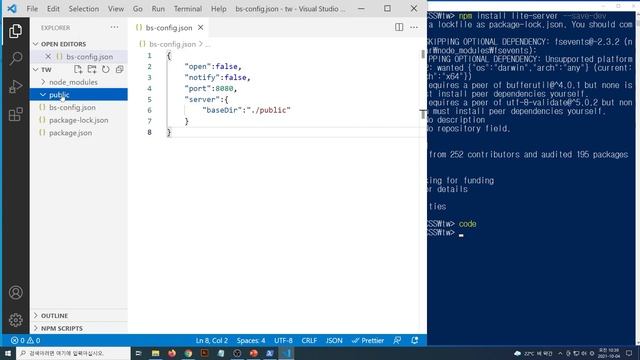Switch to Visual Studio Code taskbar icon
640x360 pixels.
(x=286, y=353)
